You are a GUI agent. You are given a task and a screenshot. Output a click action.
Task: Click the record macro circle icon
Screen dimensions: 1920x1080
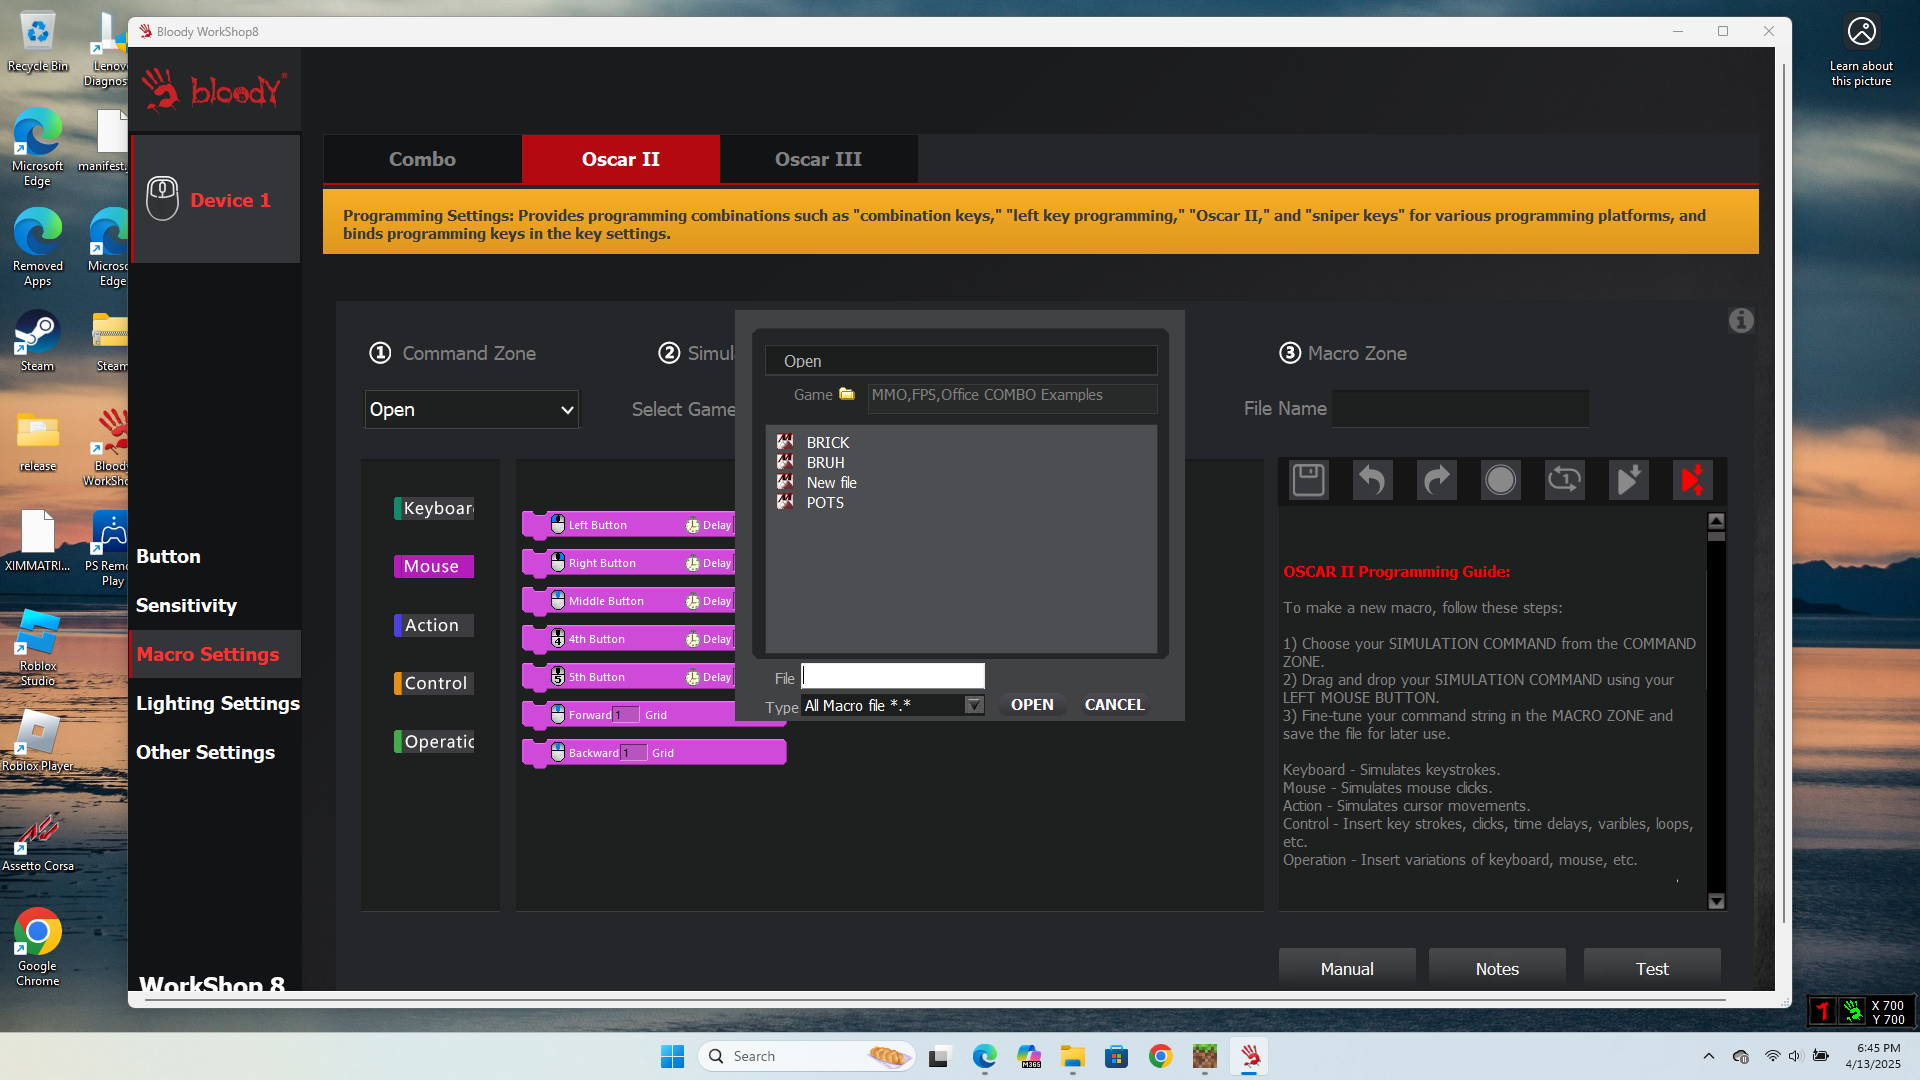[1500, 480]
